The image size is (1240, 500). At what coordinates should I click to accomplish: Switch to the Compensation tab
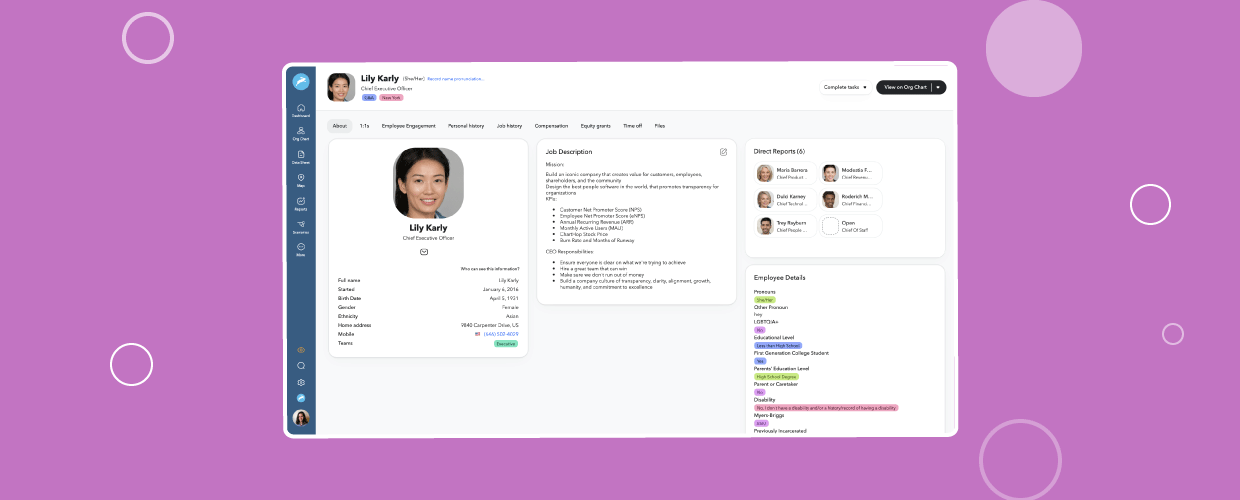551,126
